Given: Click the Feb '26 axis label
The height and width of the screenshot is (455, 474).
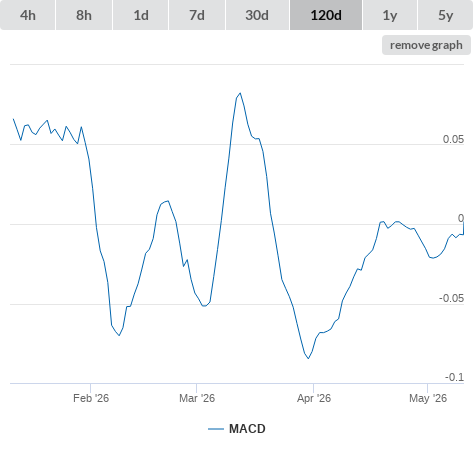Looking at the screenshot, I should [91, 398].
